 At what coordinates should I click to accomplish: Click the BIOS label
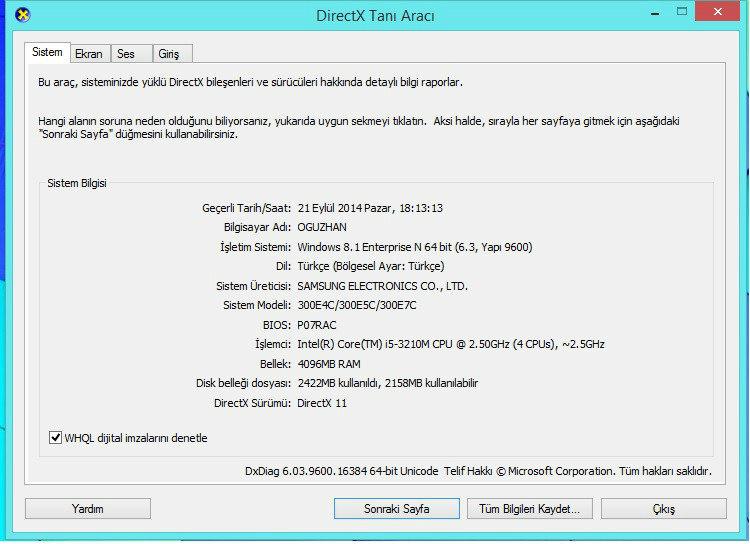pos(276,325)
